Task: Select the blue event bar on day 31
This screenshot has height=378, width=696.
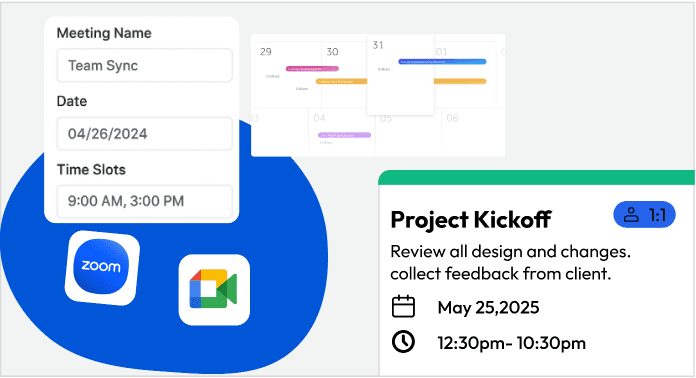Action: click(x=442, y=62)
